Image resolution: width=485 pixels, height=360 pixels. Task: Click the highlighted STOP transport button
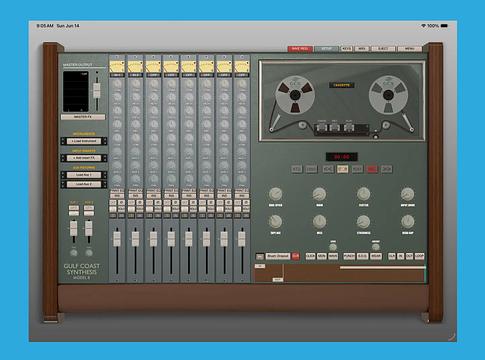click(342, 169)
